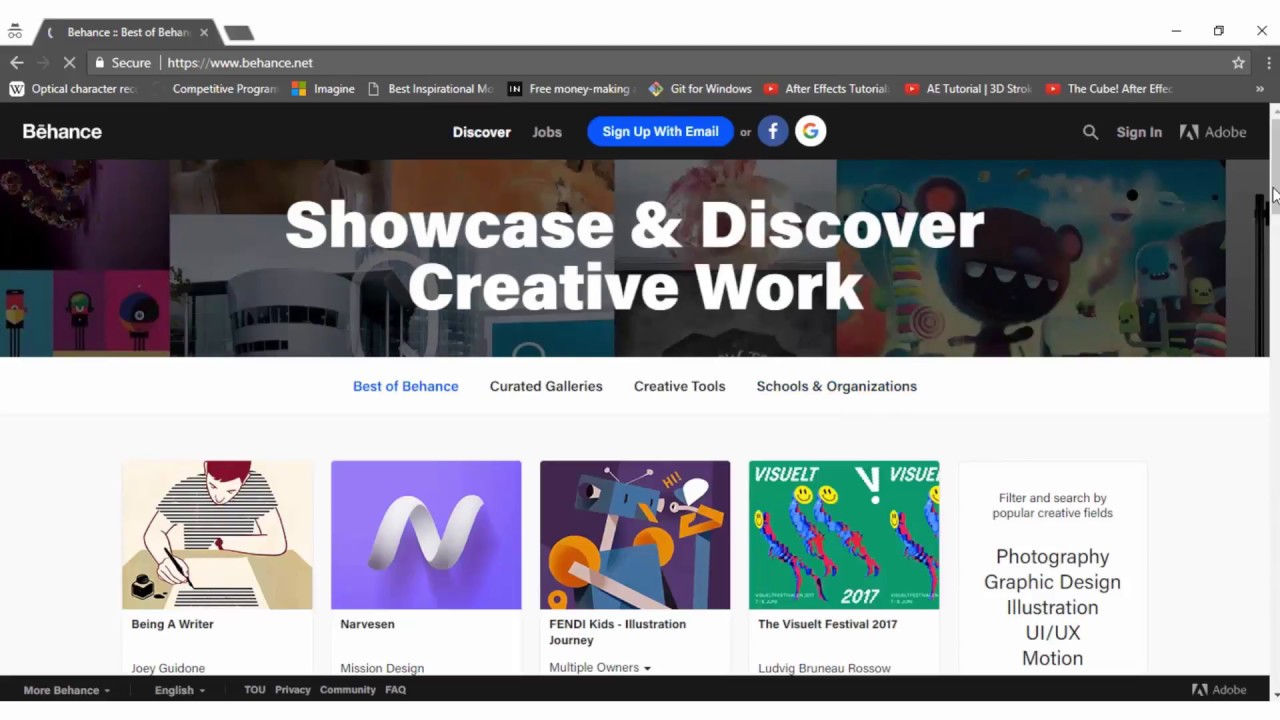Filter by Photography field

tap(1052, 557)
